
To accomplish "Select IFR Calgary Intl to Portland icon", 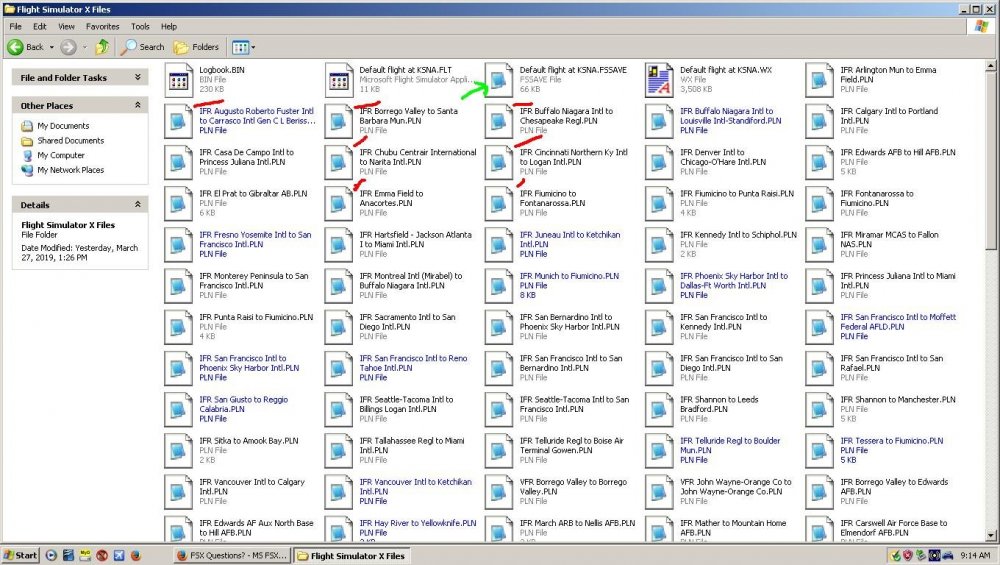I will (x=820, y=121).
